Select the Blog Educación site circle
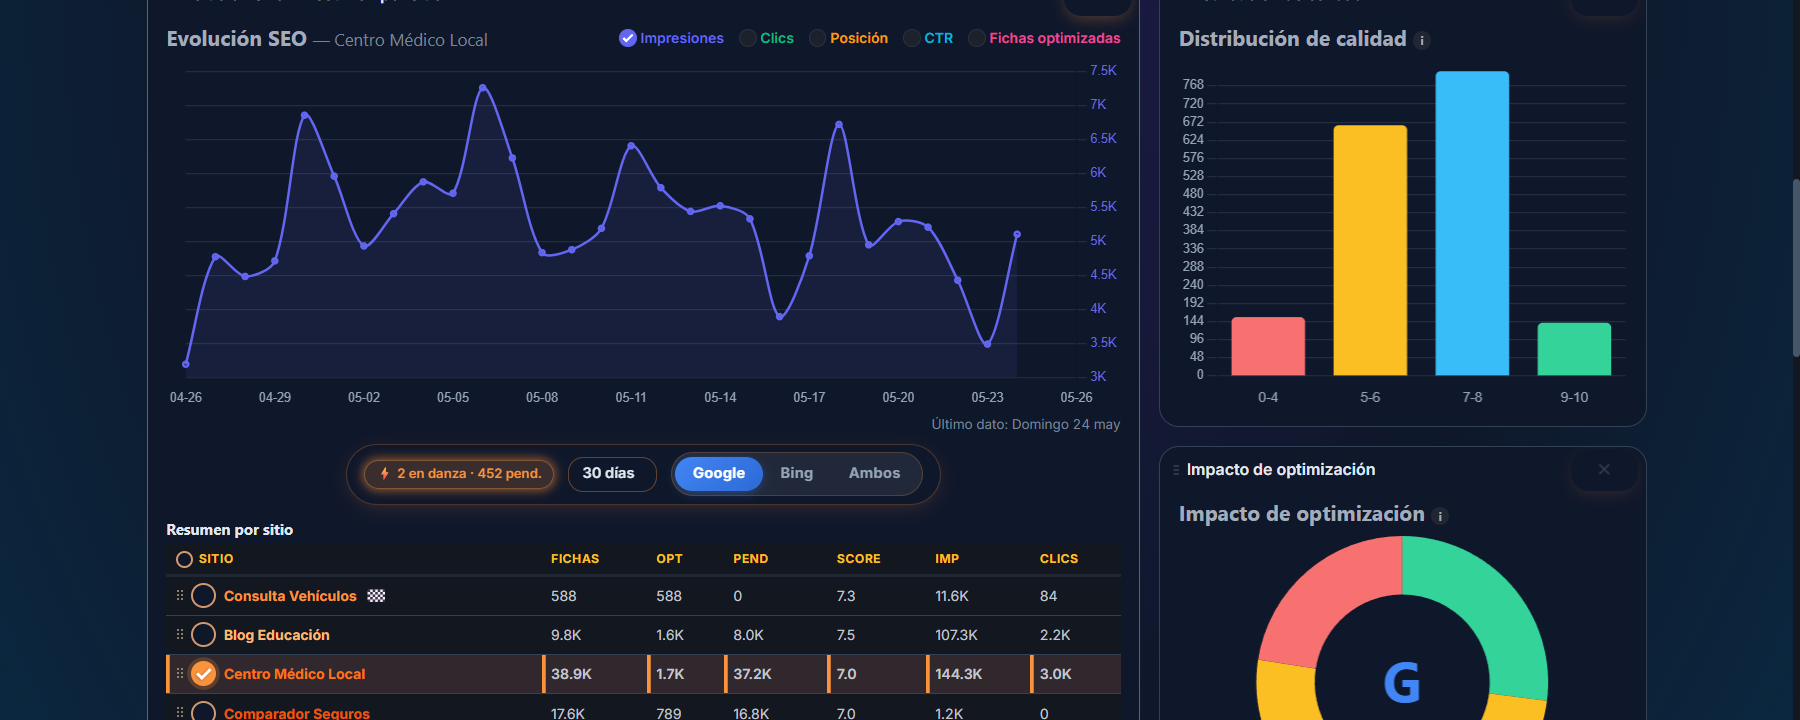1800x720 pixels. pyautogui.click(x=203, y=634)
